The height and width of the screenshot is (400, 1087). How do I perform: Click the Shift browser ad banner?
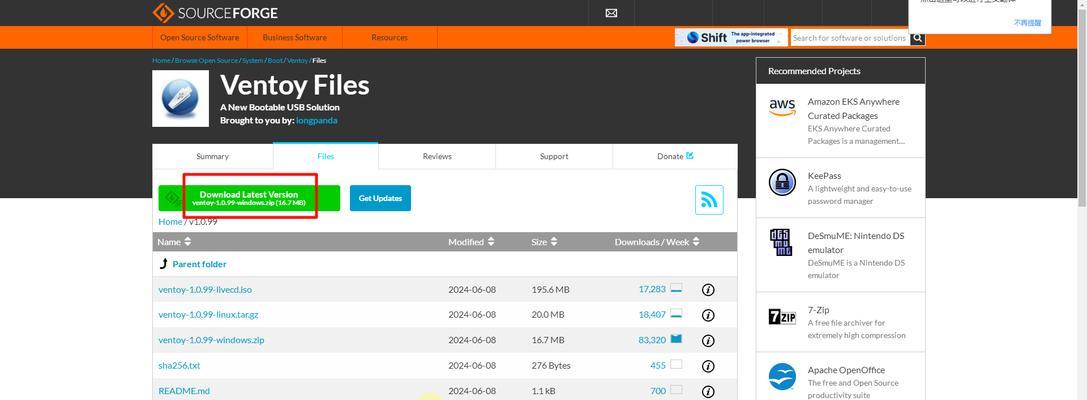[x=731, y=37]
